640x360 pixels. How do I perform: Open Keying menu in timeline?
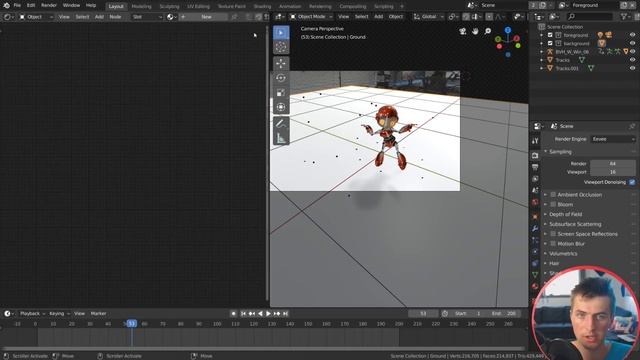tap(59, 313)
